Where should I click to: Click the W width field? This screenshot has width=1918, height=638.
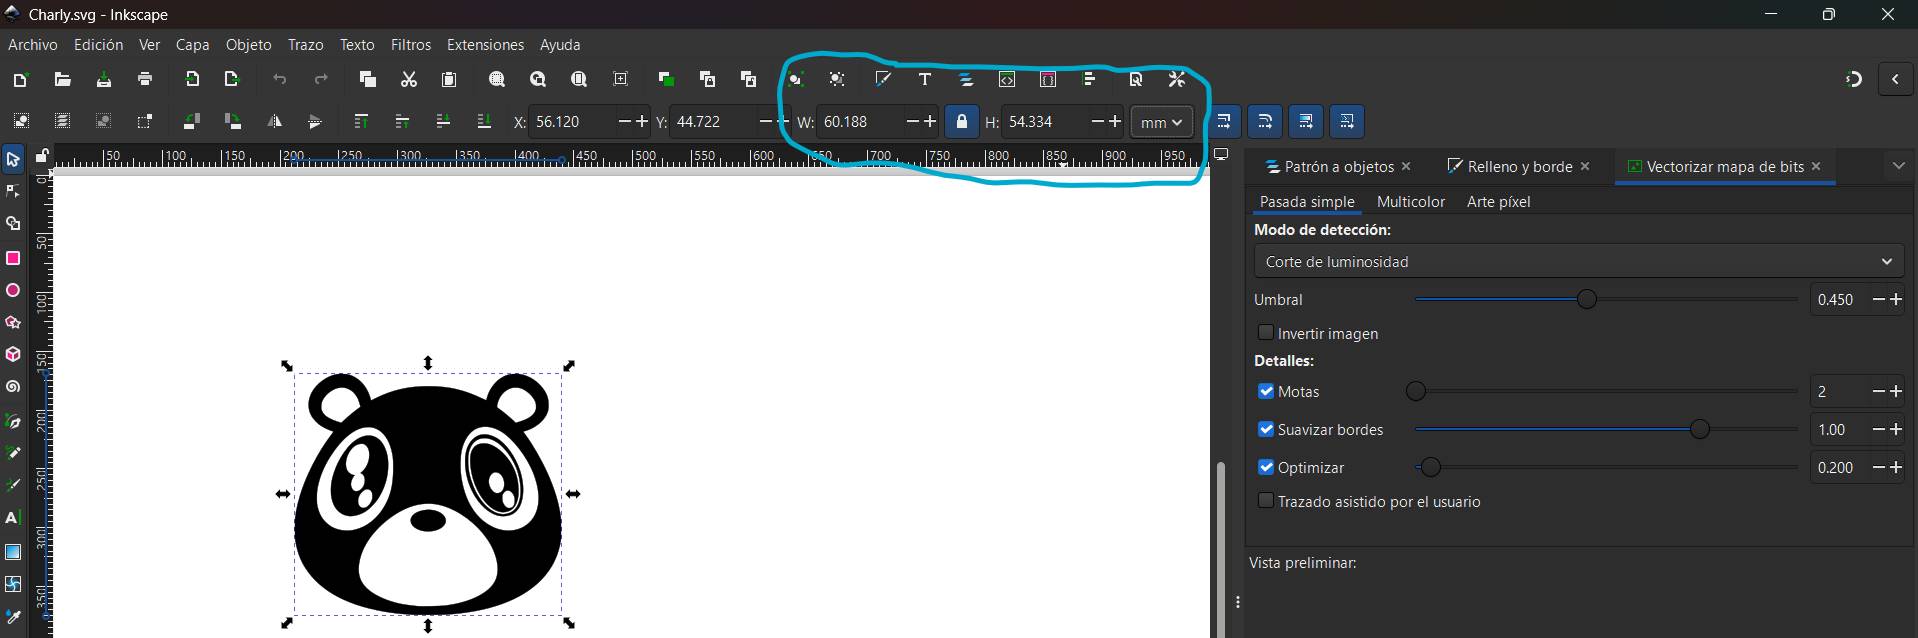click(x=859, y=122)
